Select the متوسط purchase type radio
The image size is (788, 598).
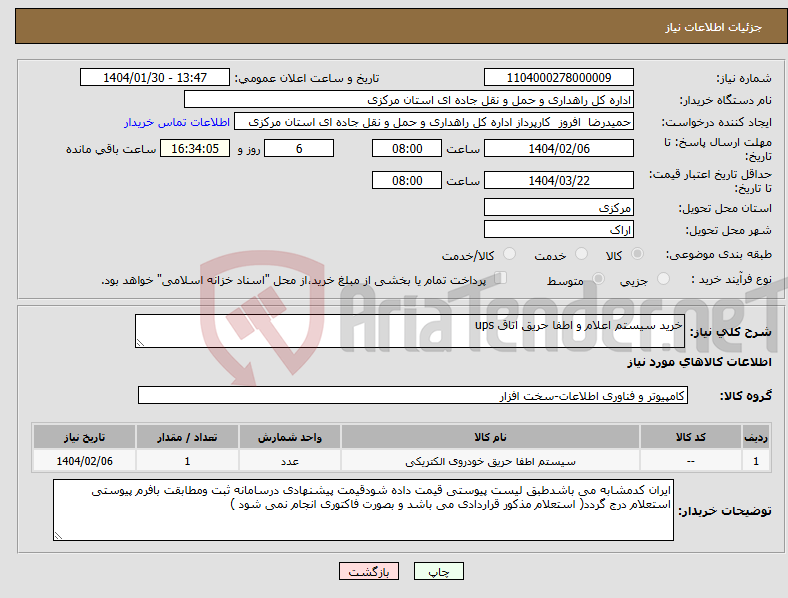click(598, 278)
